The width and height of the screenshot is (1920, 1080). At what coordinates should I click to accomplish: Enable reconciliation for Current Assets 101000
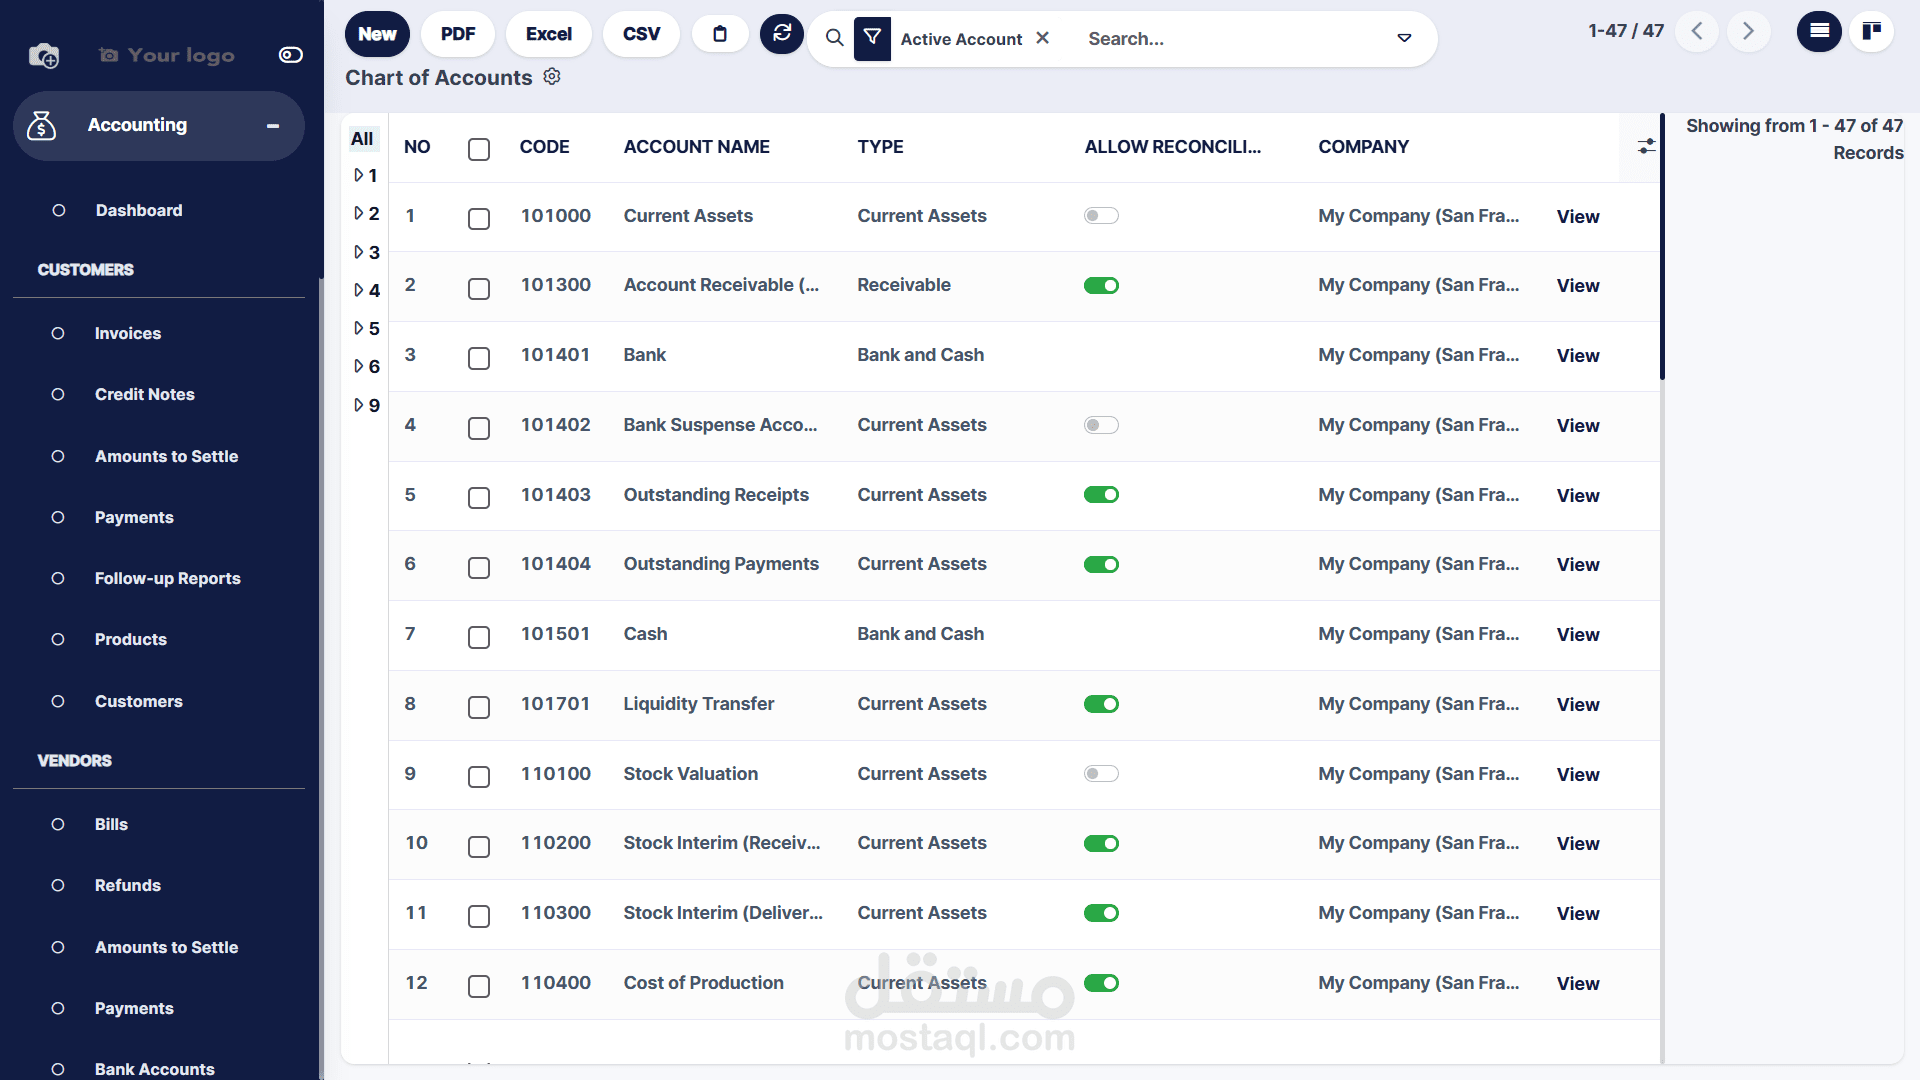click(x=1101, y=216)
